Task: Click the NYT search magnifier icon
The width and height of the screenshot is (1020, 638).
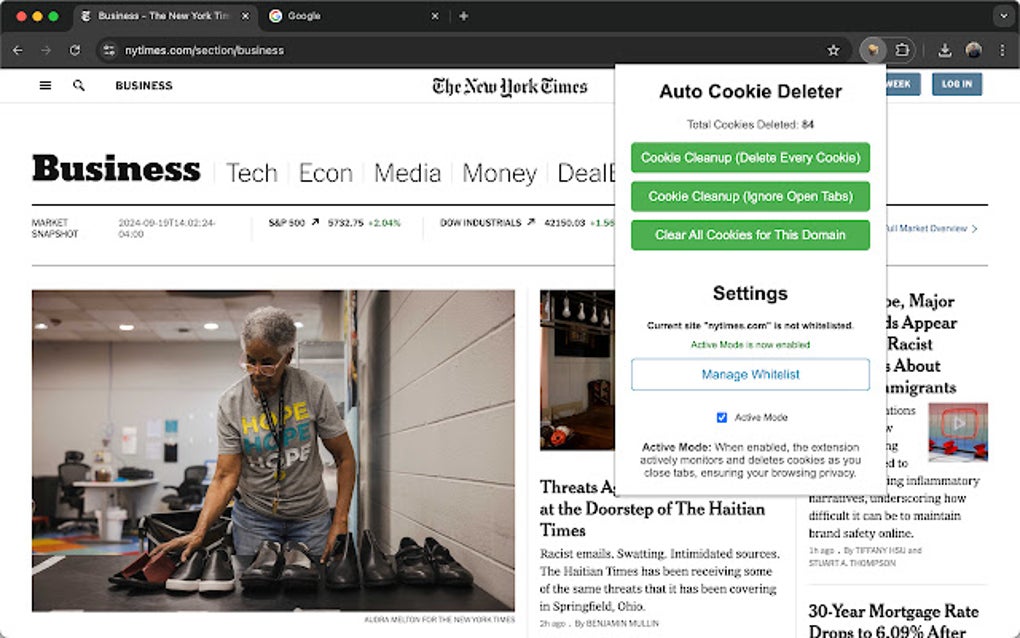Action: 79,85
